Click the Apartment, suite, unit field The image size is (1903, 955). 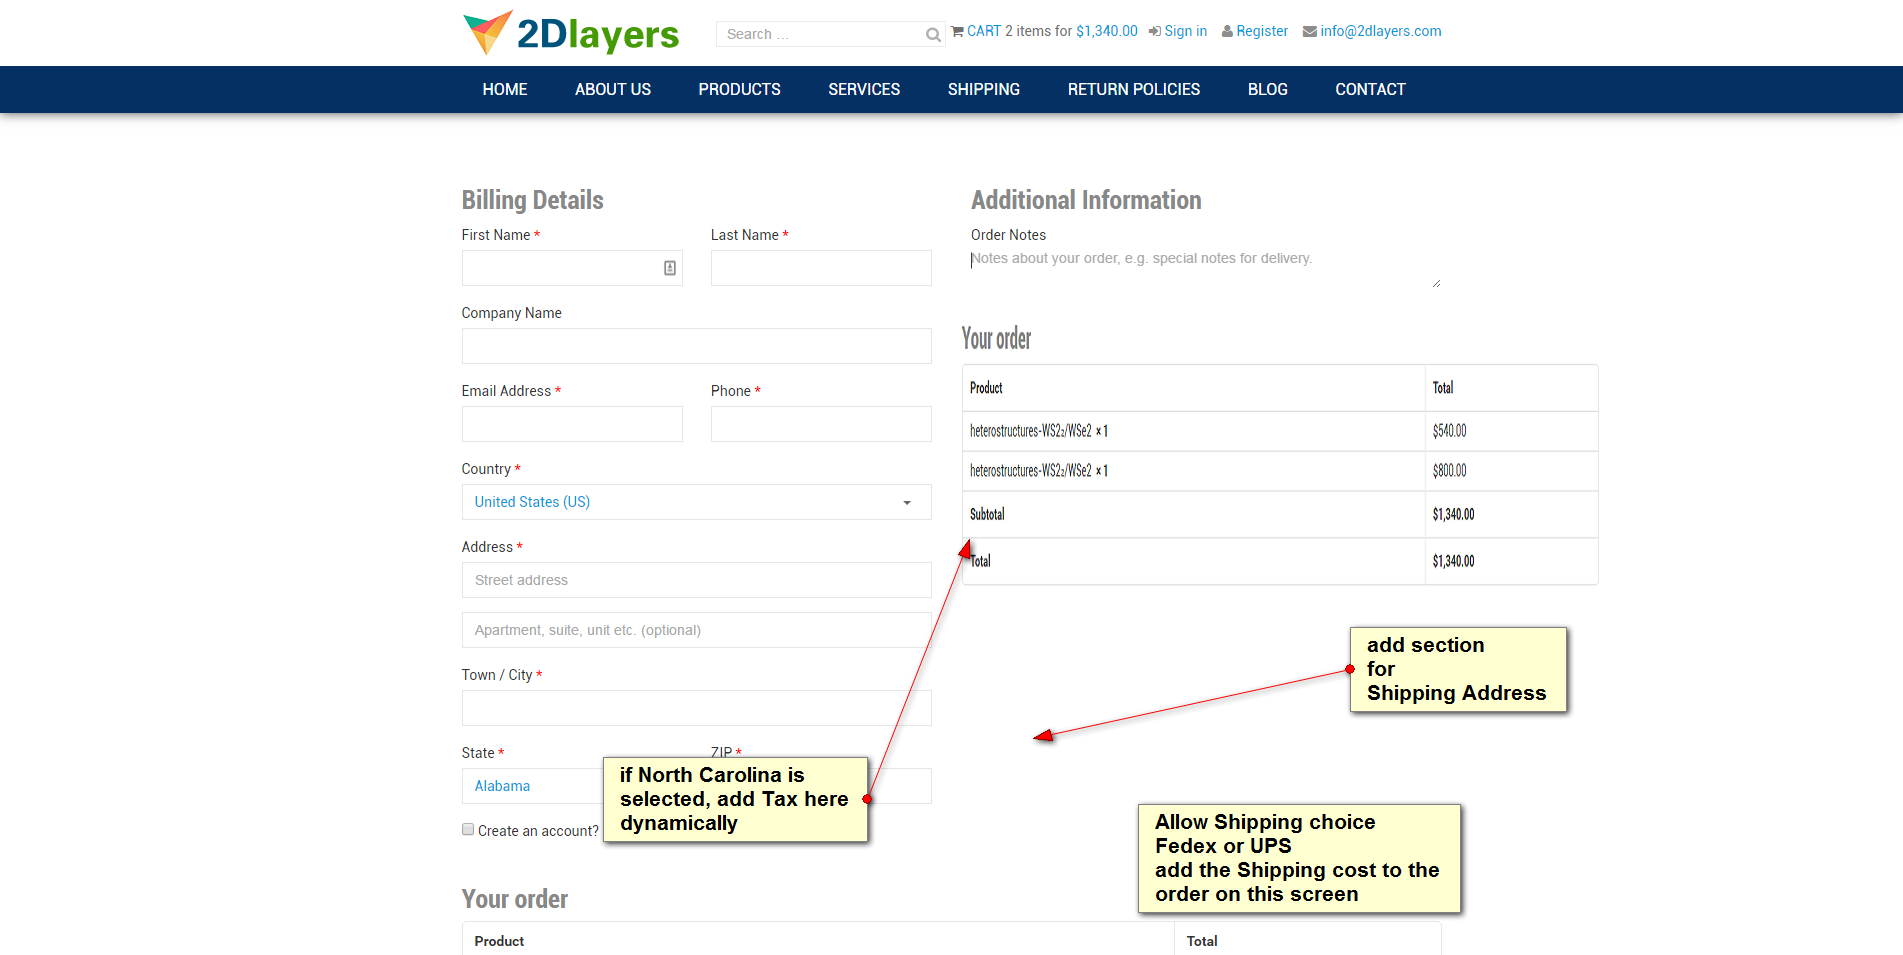[x=696, y=630]
